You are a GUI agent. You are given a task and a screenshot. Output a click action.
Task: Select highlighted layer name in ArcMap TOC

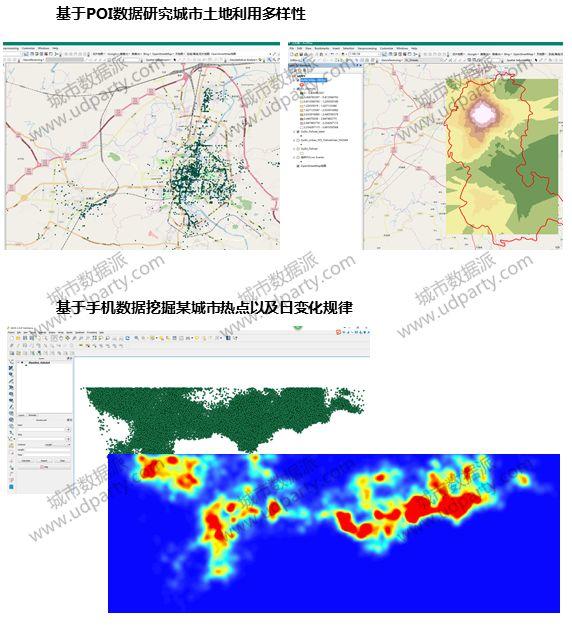(313, 80)
